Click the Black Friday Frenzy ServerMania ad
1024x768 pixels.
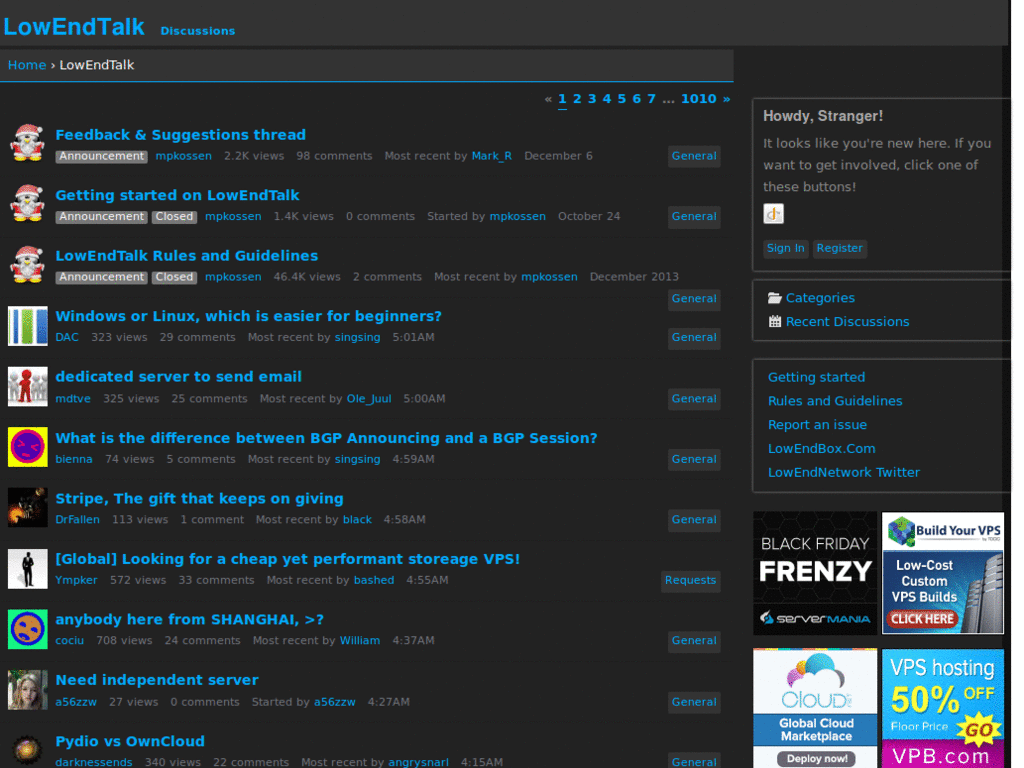(815, 573)
